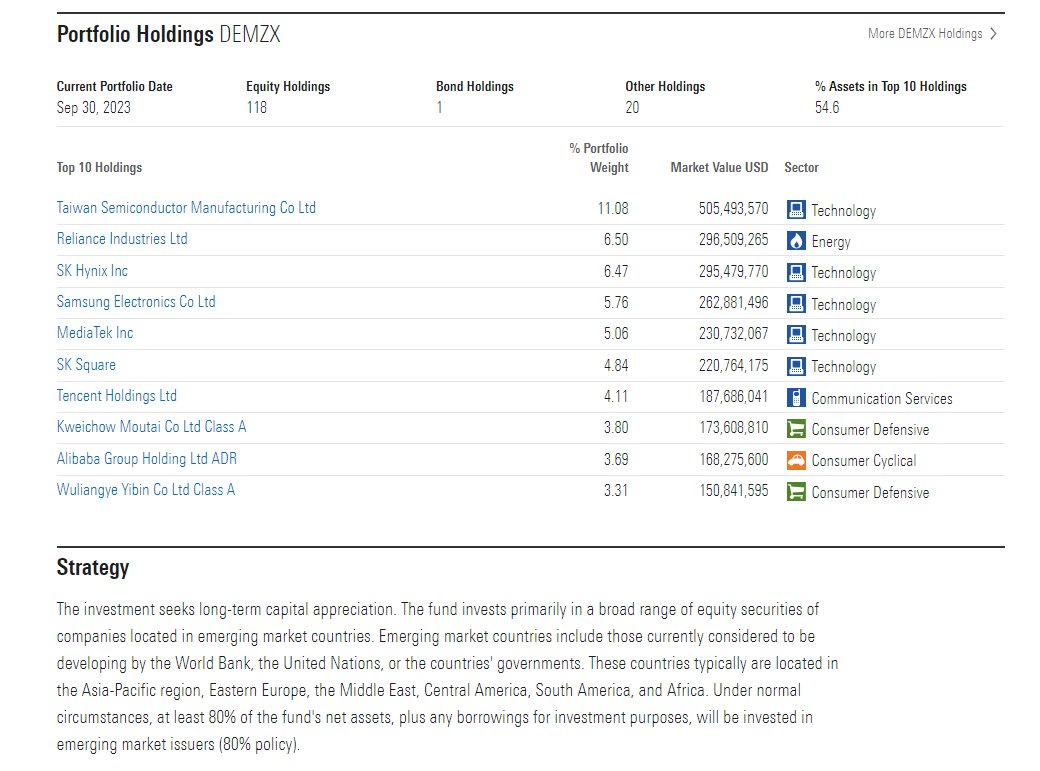
Task: Click Energy sector label
Action: [x=830, y=242]
